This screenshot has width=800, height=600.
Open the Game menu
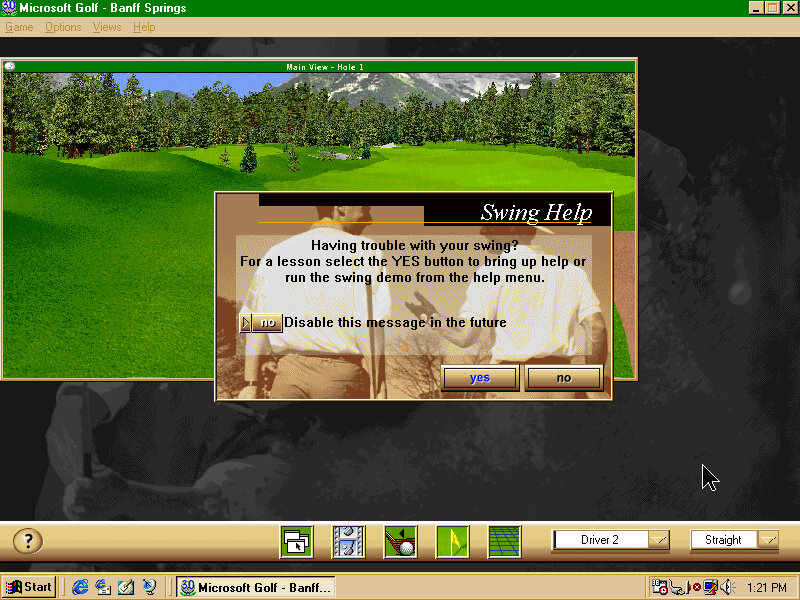[x=19, y=27]
